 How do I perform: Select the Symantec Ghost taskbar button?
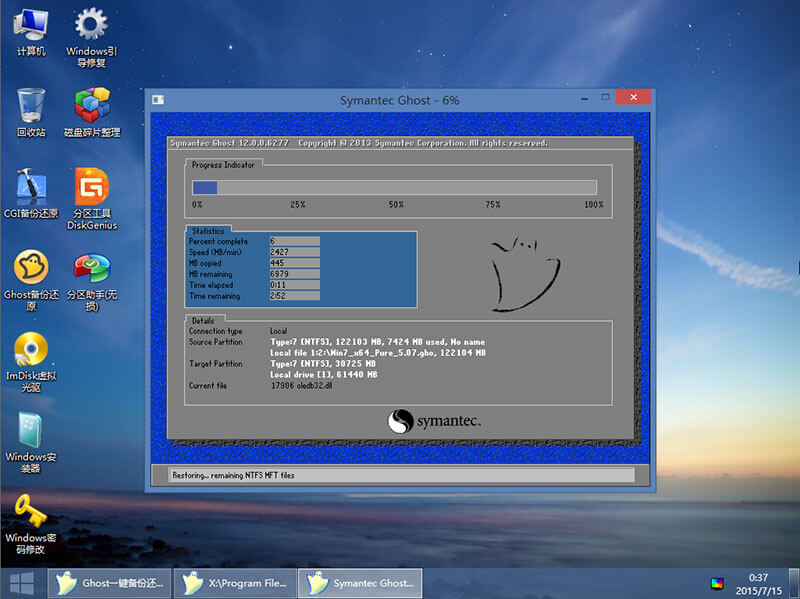pyautogui.click(x=361, y=583)
